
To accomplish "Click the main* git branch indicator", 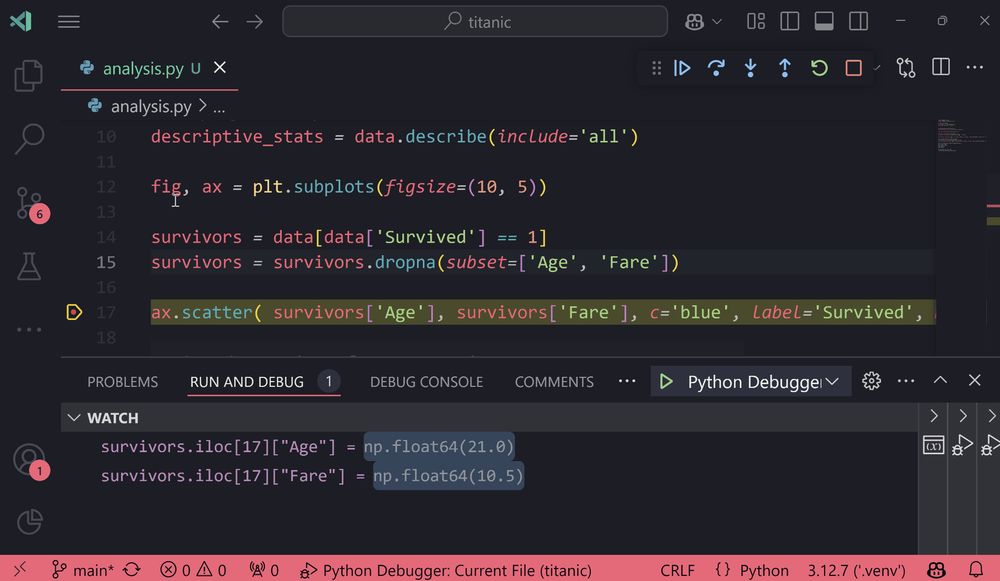I will 83,570.
